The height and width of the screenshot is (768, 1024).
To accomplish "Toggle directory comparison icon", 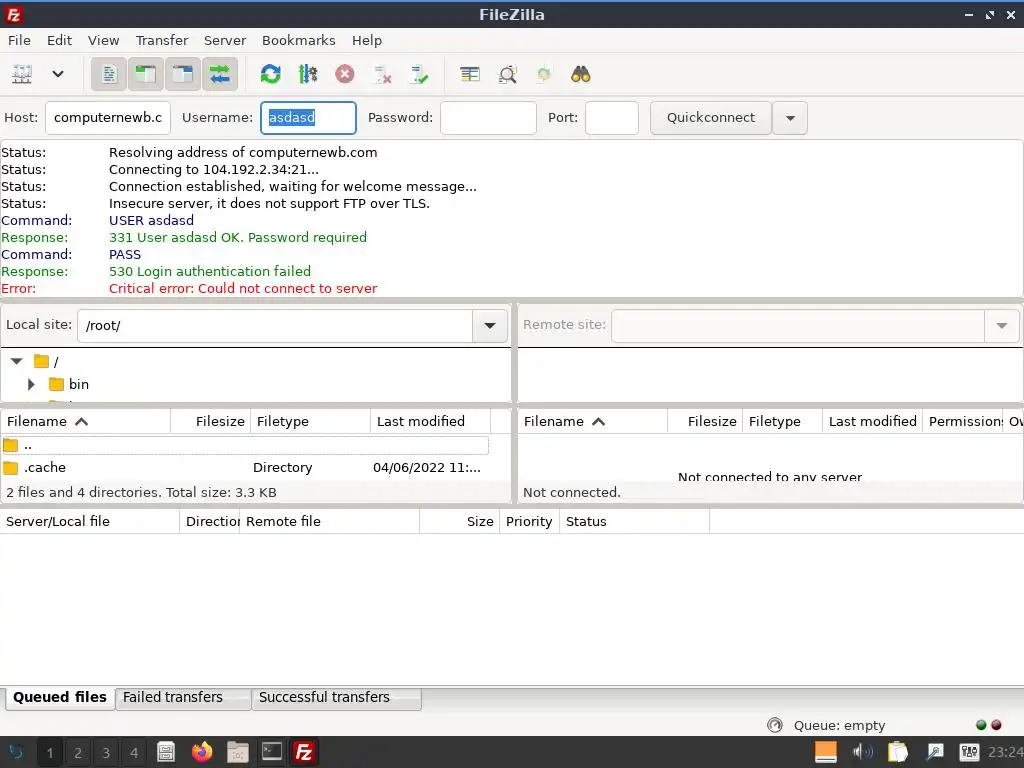I will 507,74.
